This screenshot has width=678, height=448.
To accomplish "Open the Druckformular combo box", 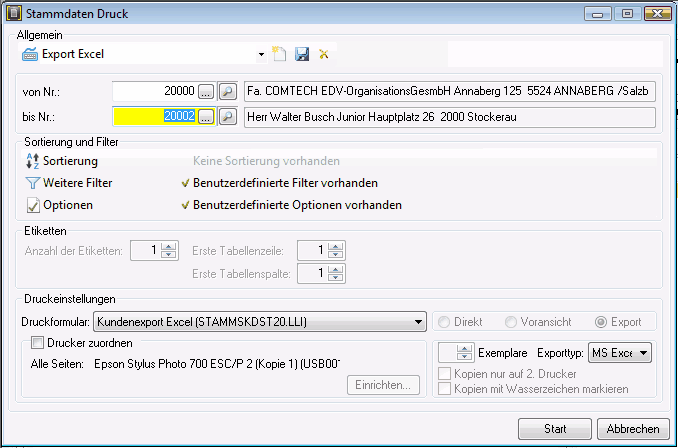I will (260, 322).
